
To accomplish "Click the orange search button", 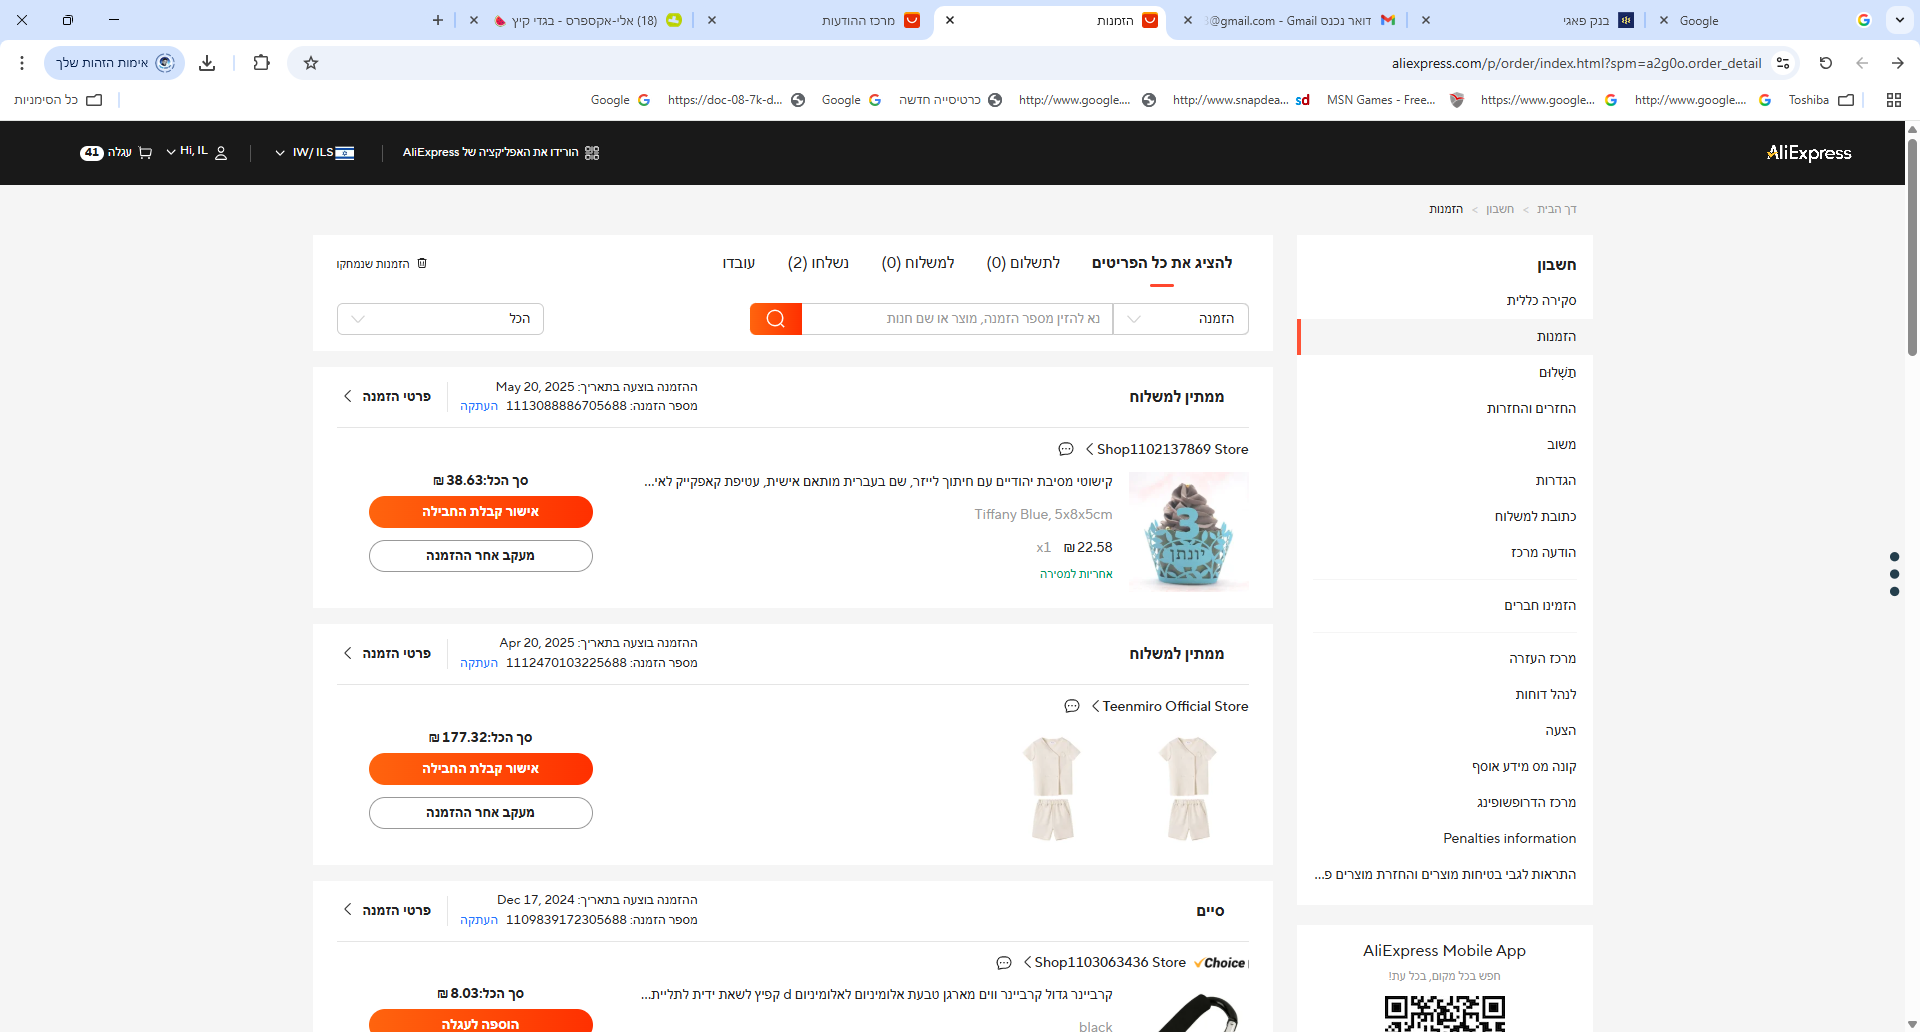I will 776,319.
